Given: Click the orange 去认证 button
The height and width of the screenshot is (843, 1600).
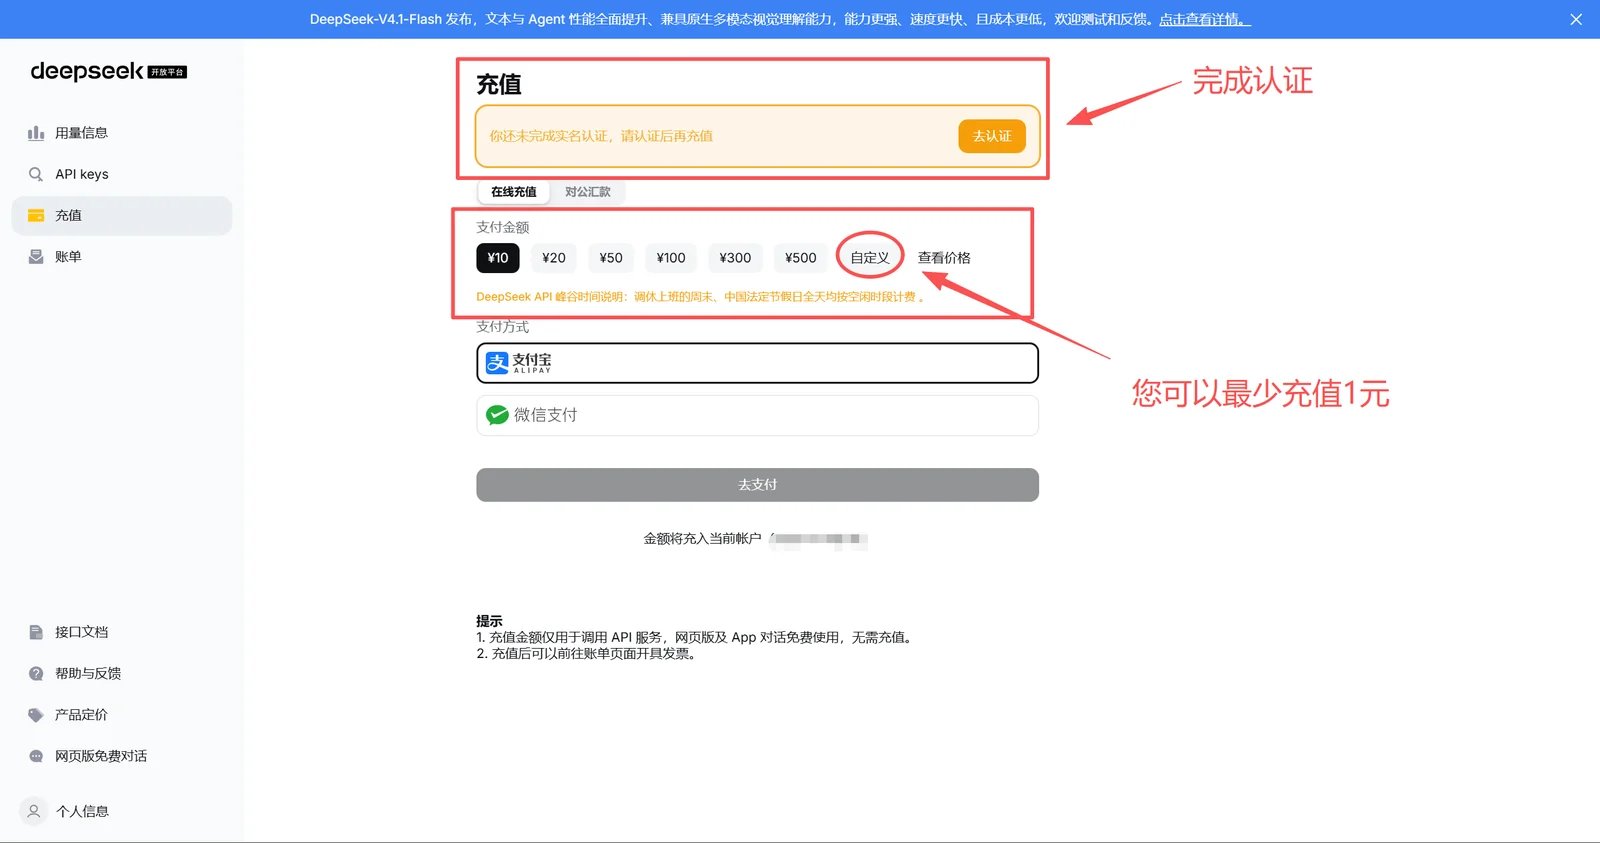Looking at the screenshot, I should pos(992,136).
